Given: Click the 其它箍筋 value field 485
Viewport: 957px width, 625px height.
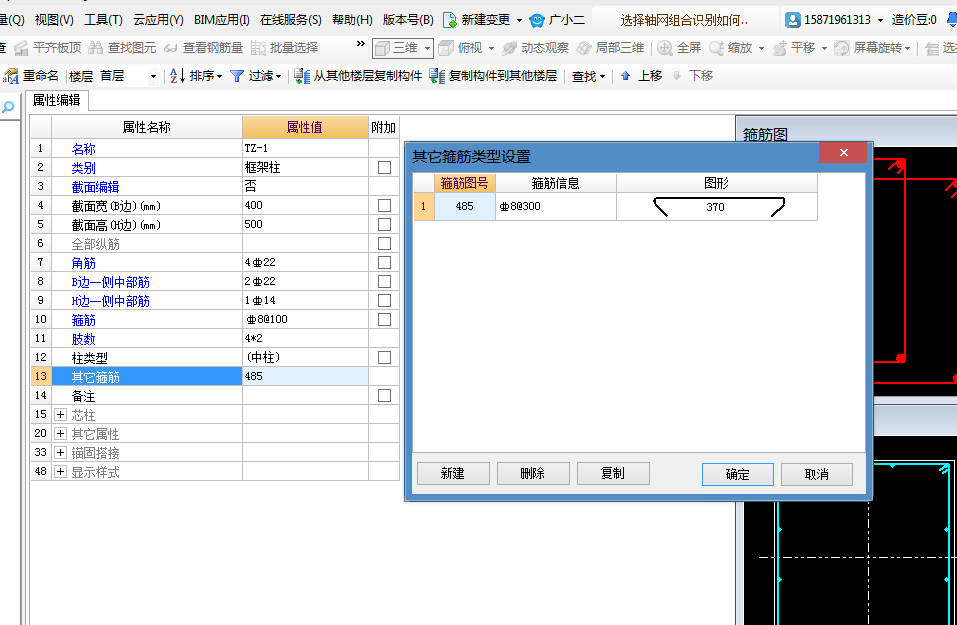Looking at the screenshot, I should pos(305,377).
